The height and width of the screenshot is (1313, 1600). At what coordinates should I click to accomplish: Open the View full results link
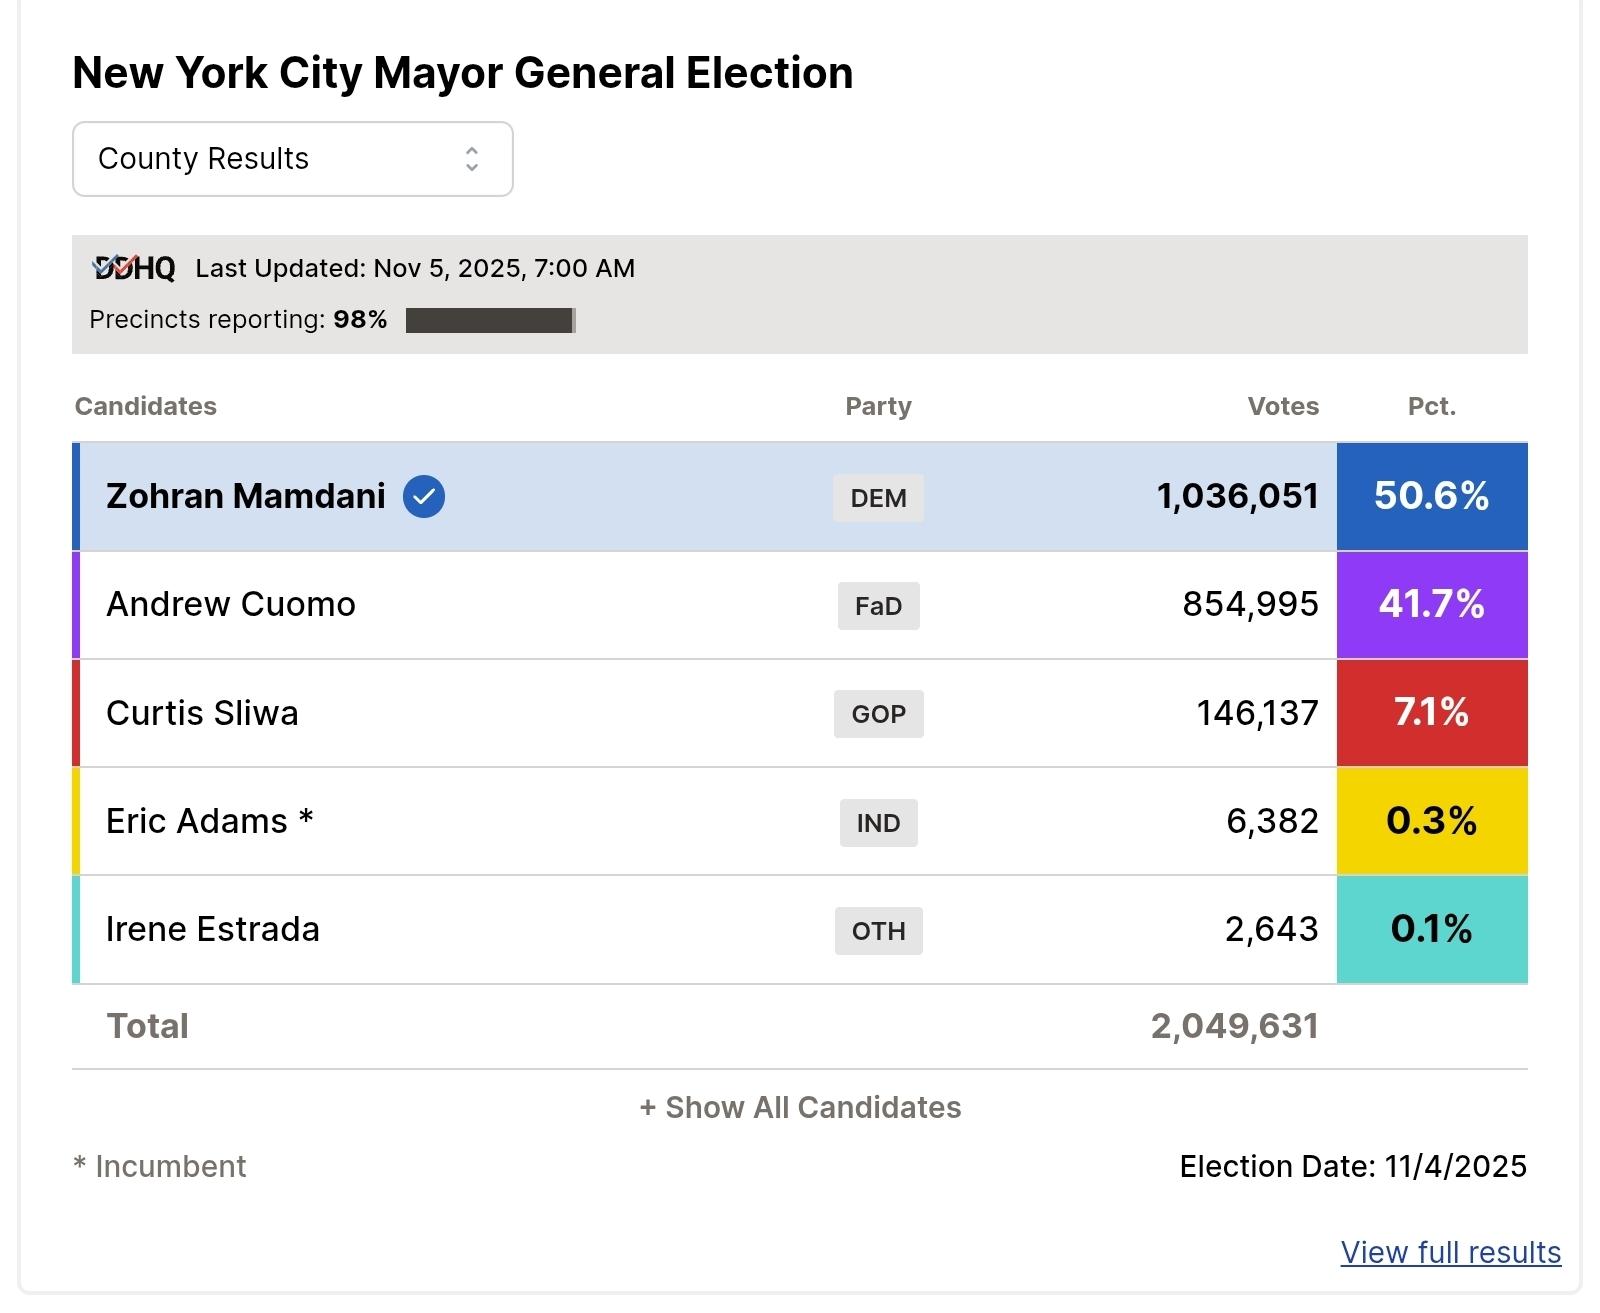(1450, 1252)
